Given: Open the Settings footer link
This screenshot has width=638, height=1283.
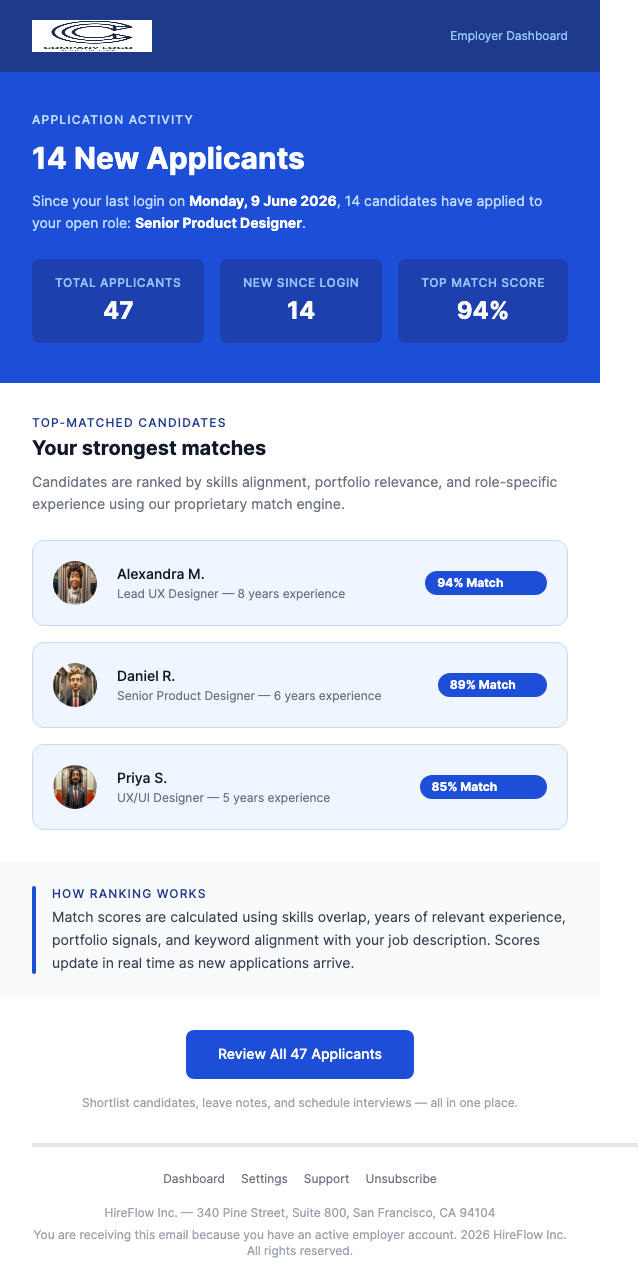Looking at the screenshot, I should click(264, 1179).
